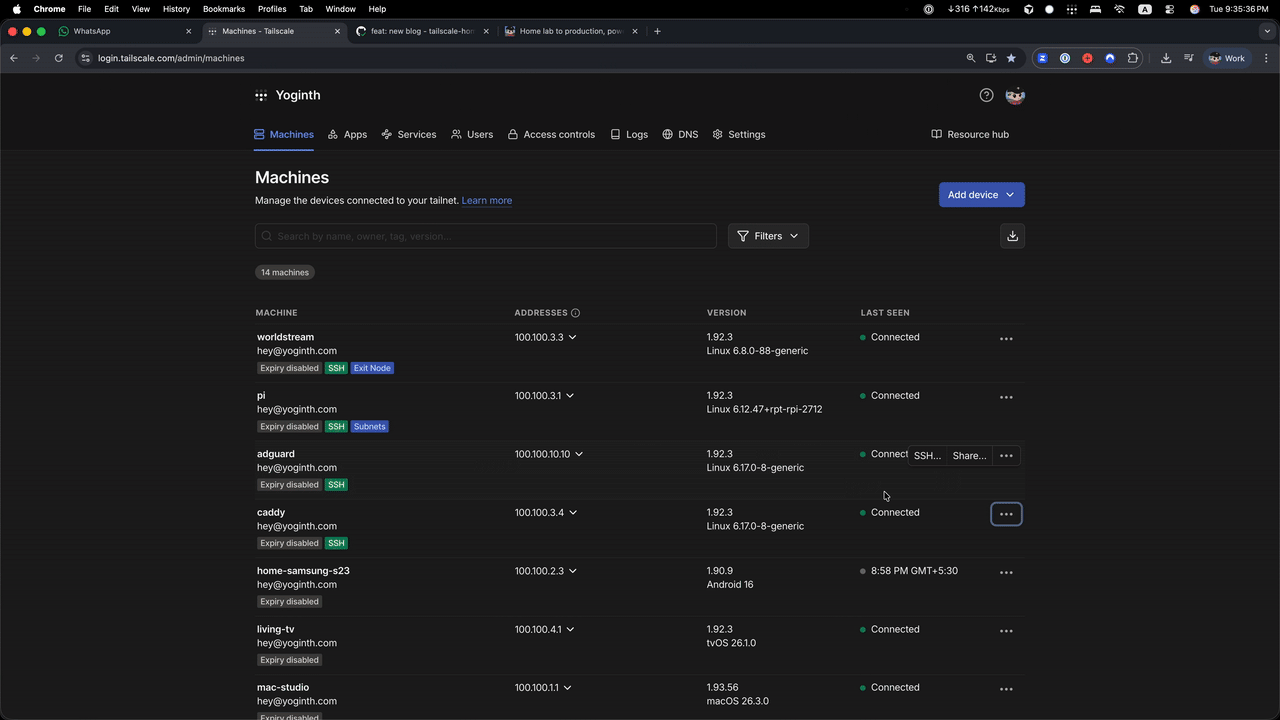Follow the Learn more link

coord(486,201)
